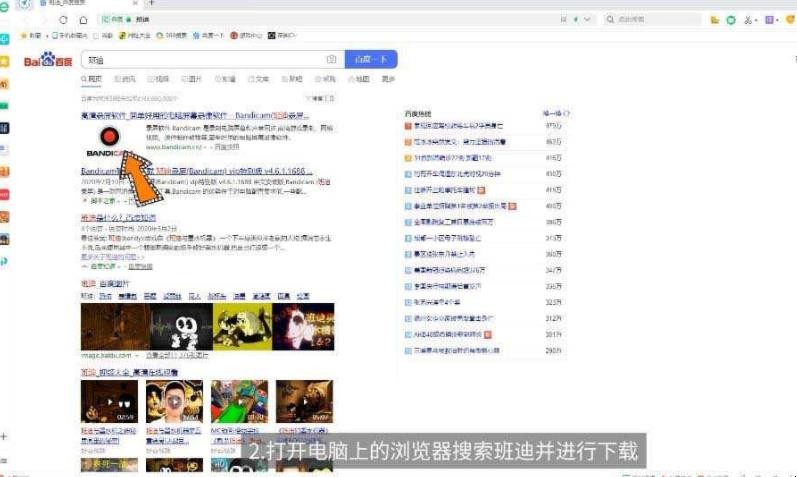Switch to the 视频 tab
The image size is (797, 477).
(158, 79)
